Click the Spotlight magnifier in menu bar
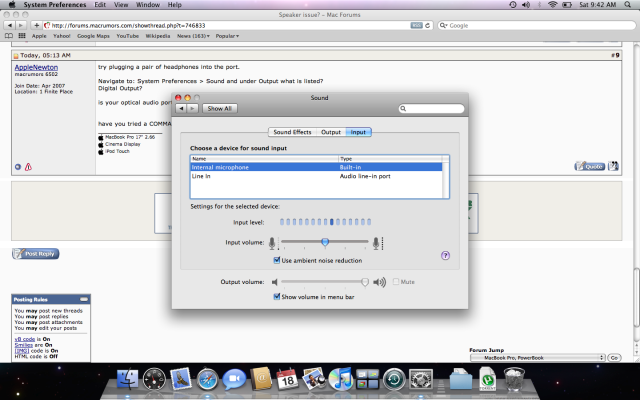This screenshot has height=400, width=640. pos(627,4)
